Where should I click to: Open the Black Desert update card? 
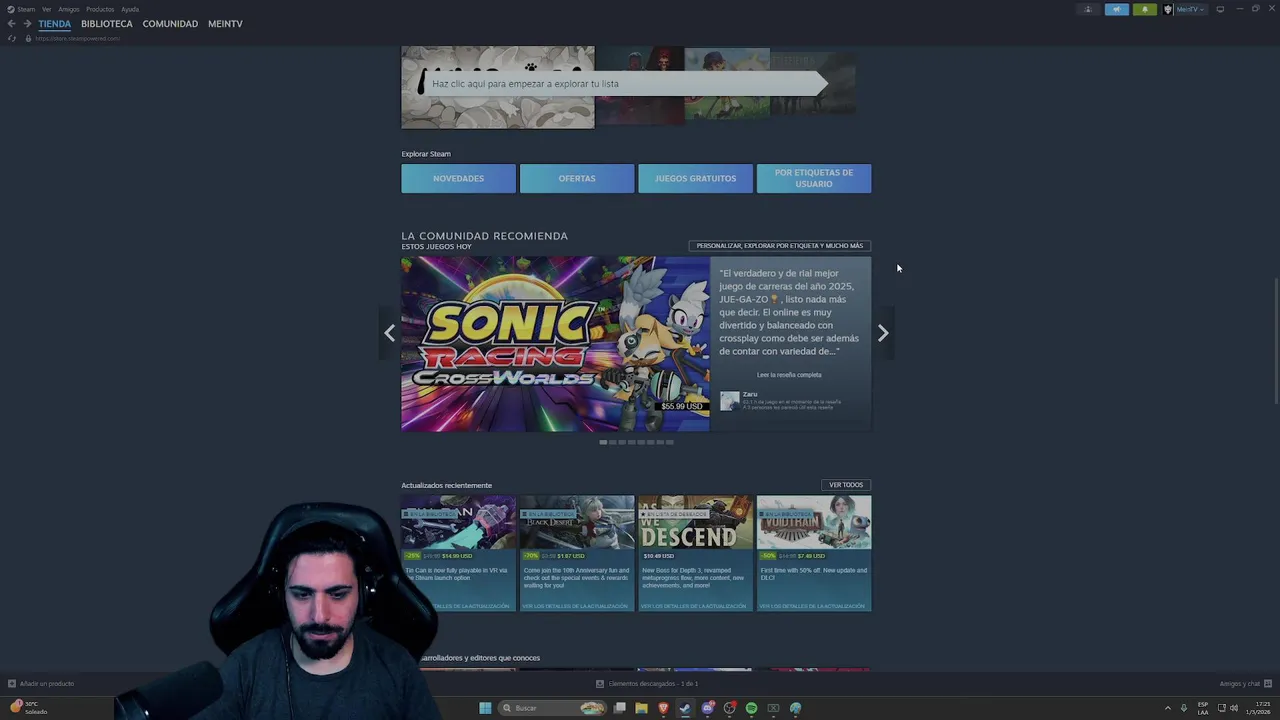[x=577, y=553]
